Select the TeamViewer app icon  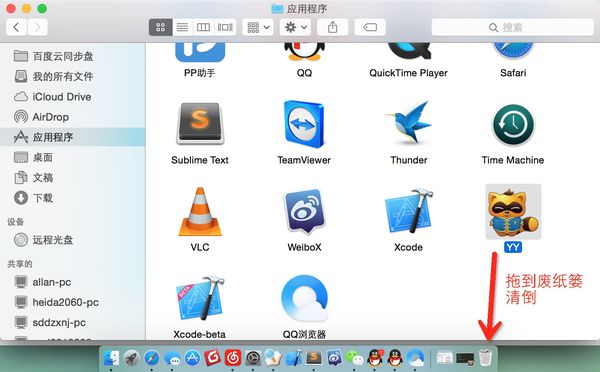tap(304, 124)
